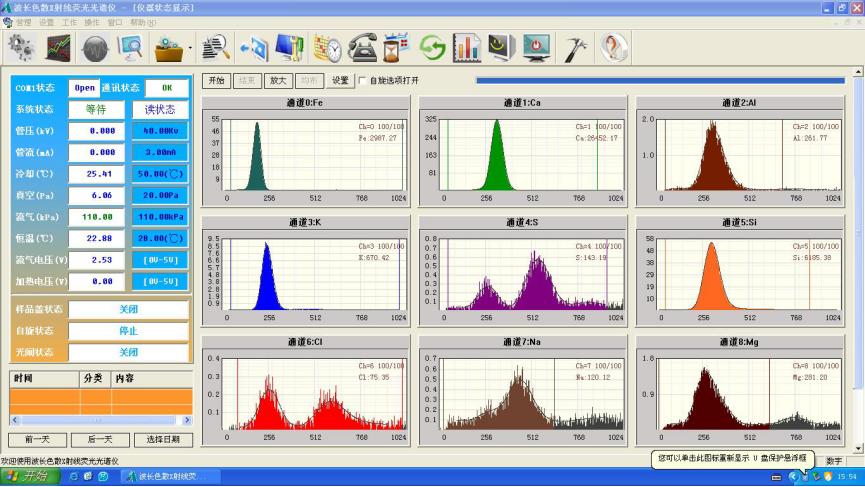865x487 pixels.
Task: Click the 样品盖状态 关闭 field
Action: 129,309
